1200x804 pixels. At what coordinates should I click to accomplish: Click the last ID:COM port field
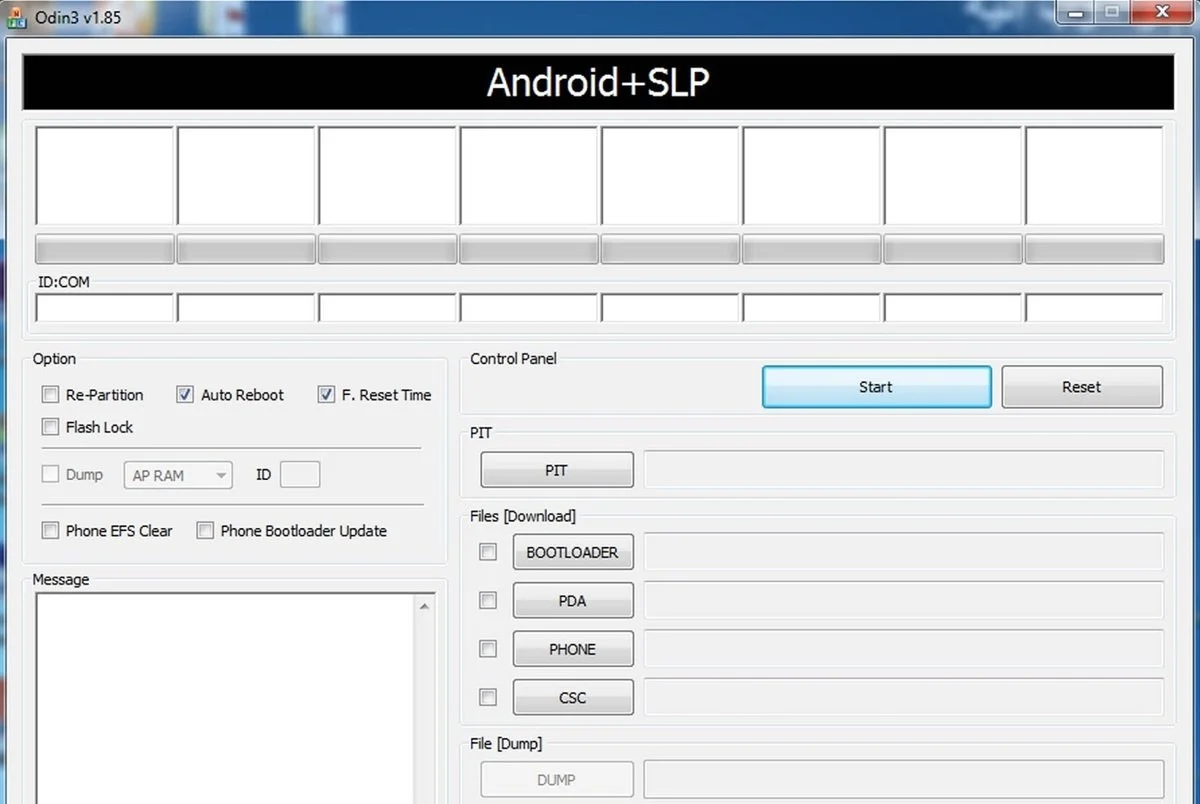[1094, 308]
